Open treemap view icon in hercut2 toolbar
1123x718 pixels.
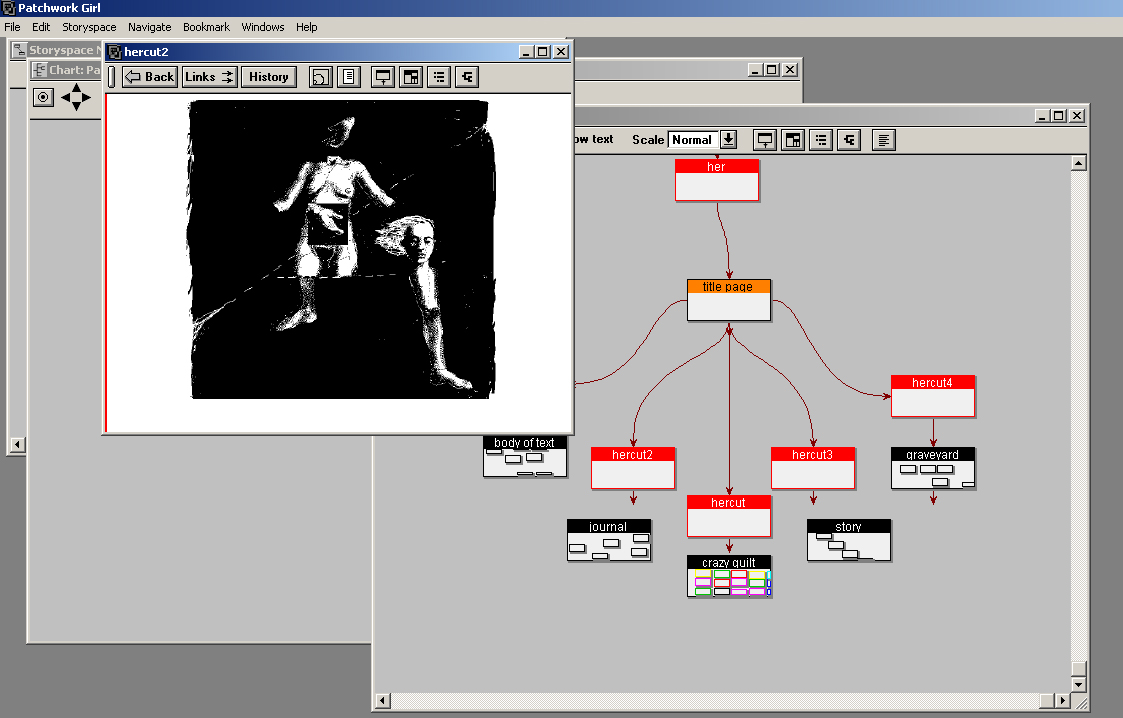tap(411, 77)
